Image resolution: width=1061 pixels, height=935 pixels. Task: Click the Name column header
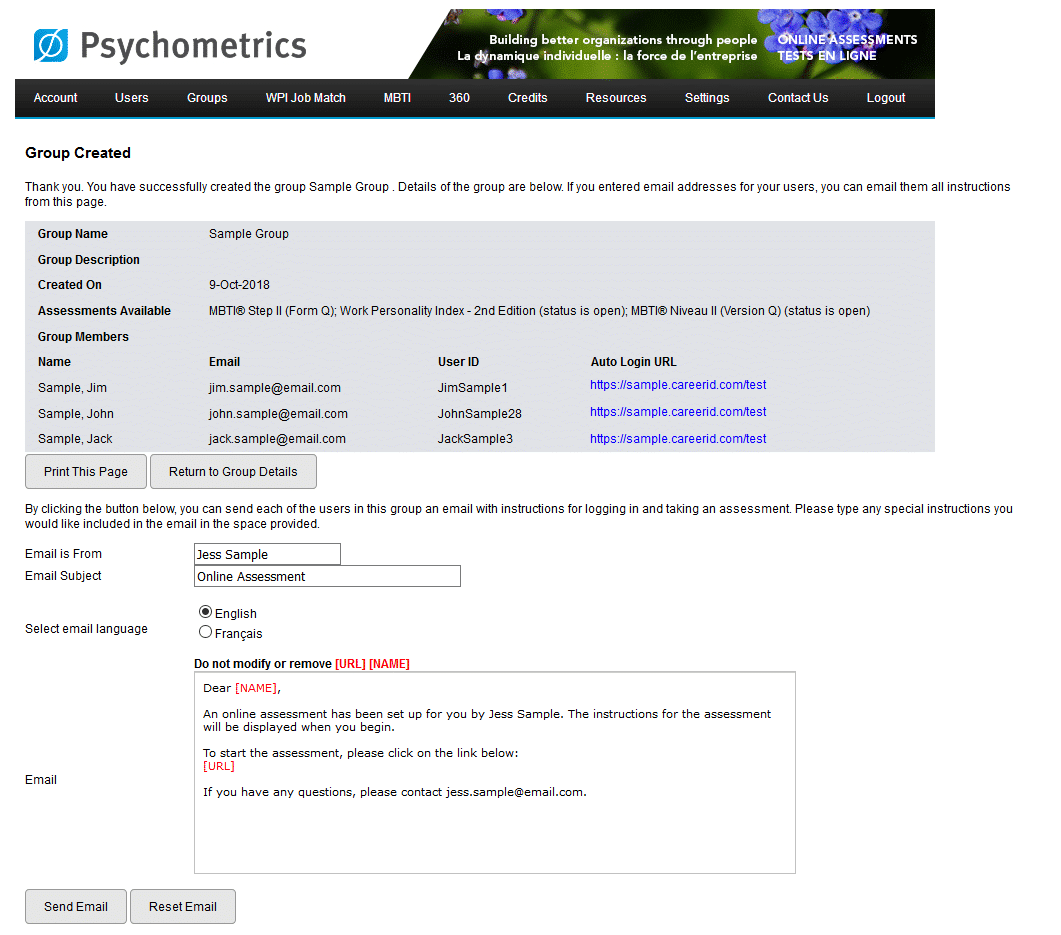click(x=54, y=362)
